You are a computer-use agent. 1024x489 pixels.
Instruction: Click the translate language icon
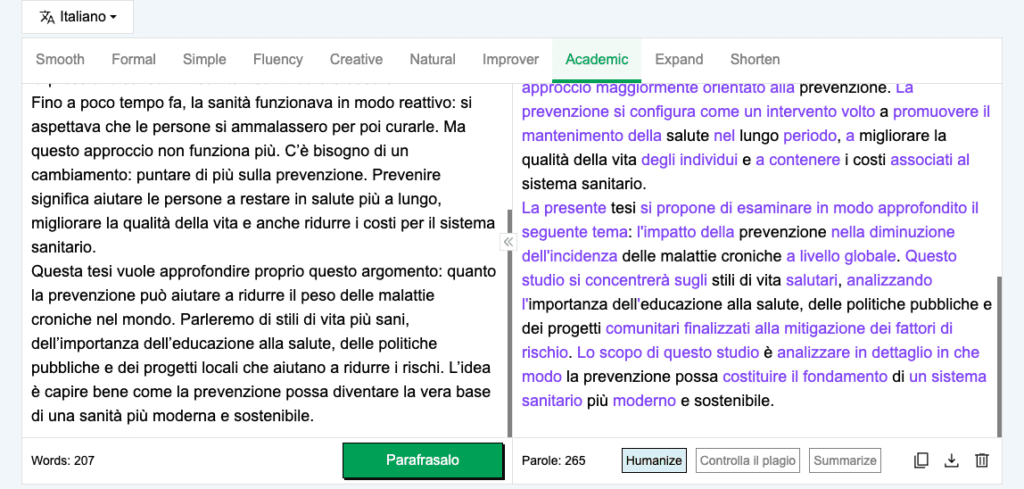[47, 17]
